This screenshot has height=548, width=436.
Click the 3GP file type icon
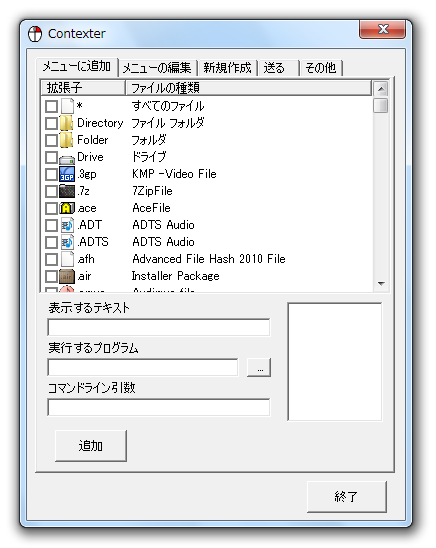[x=67, y=174]
